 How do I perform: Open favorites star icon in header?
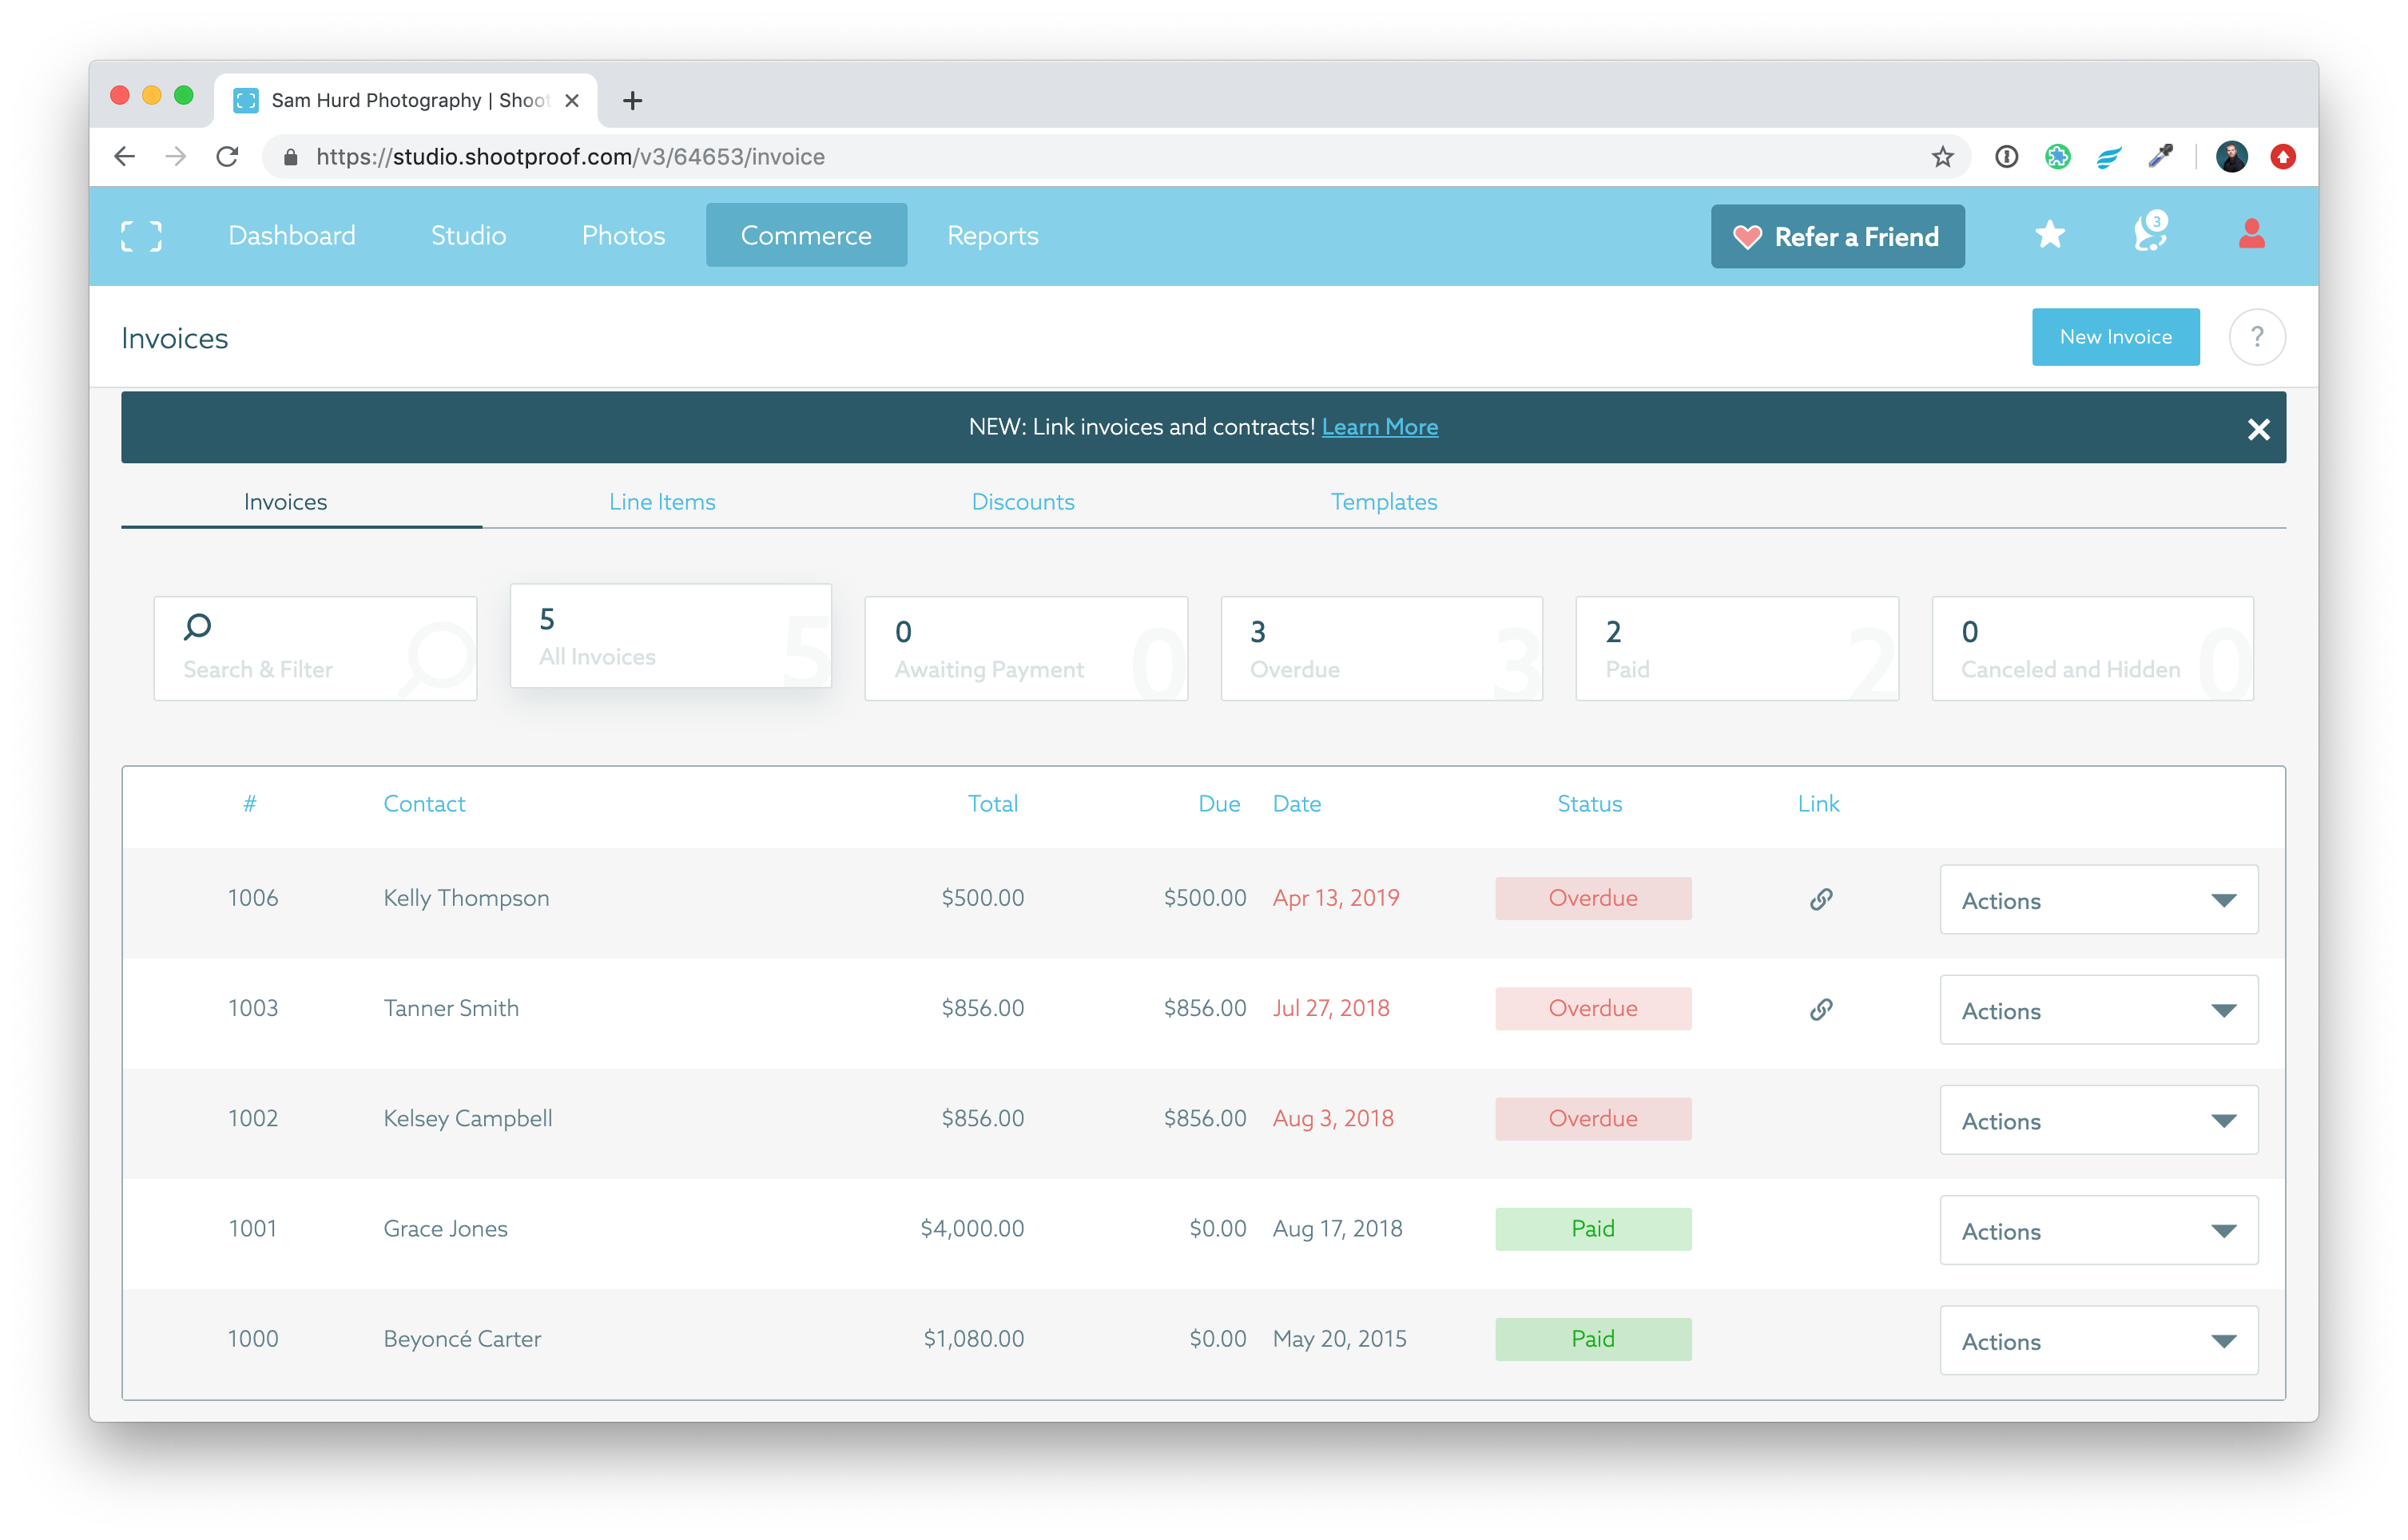(2049, 235)
